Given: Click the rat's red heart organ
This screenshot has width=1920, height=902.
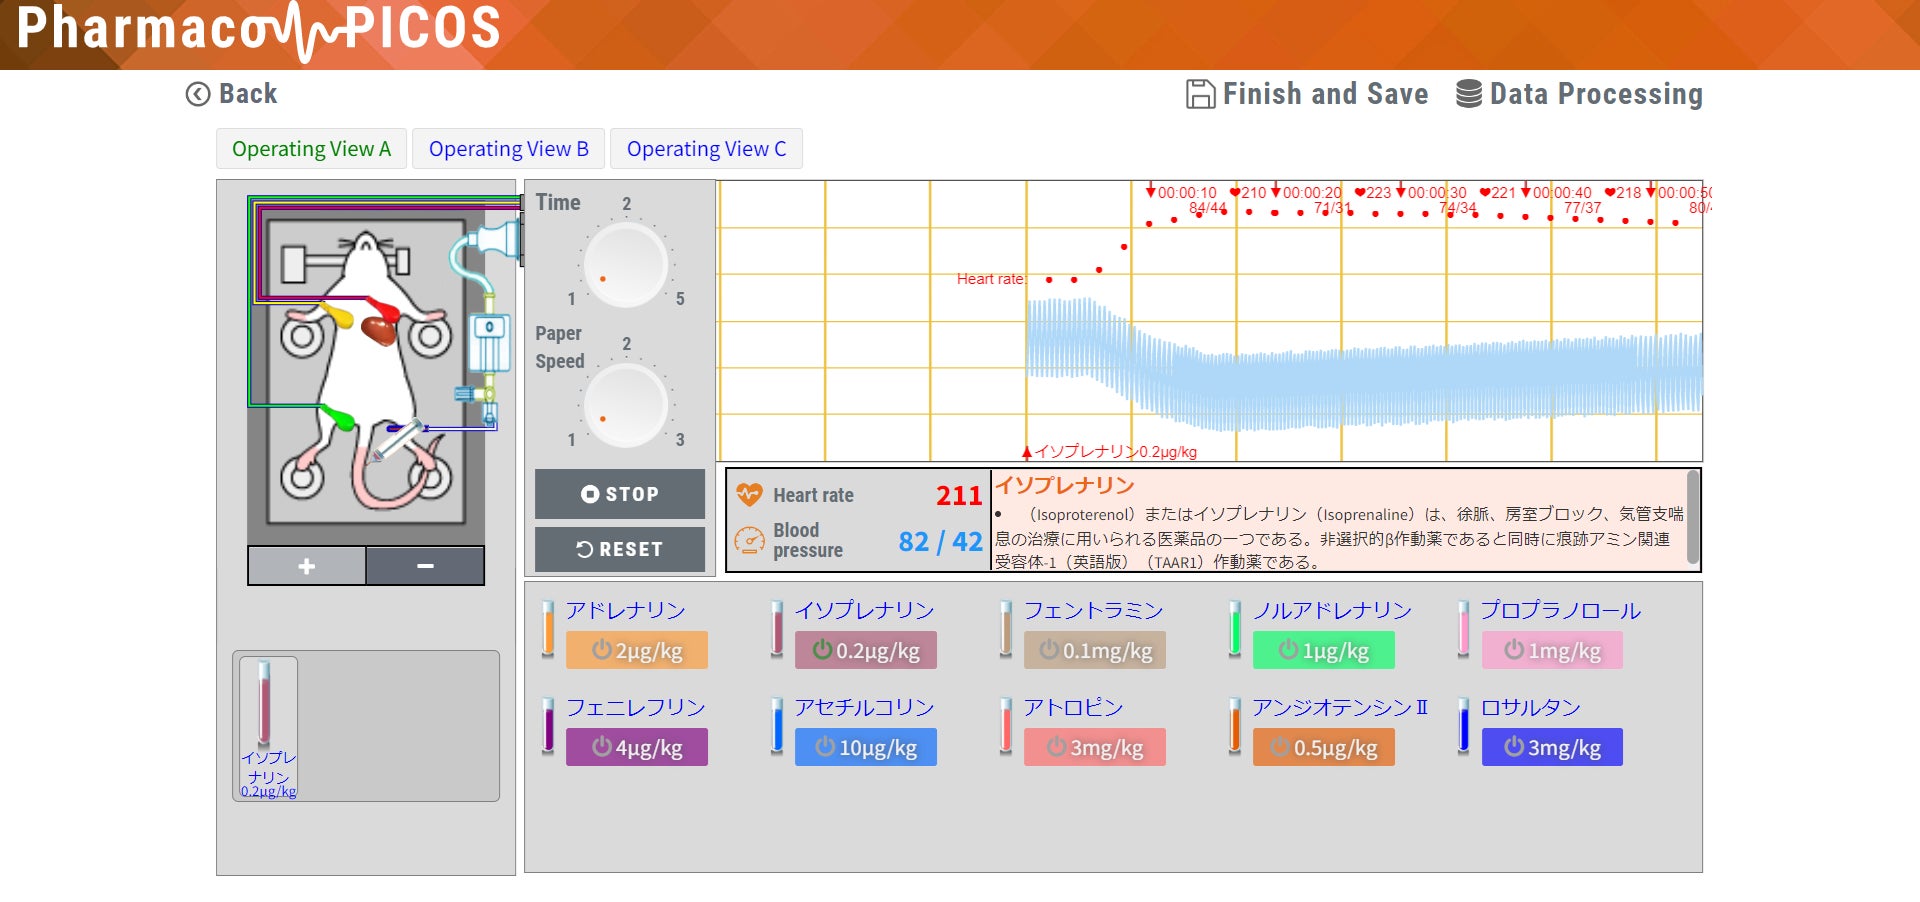Looking at the screenshot, I should [x=378, y=329].
